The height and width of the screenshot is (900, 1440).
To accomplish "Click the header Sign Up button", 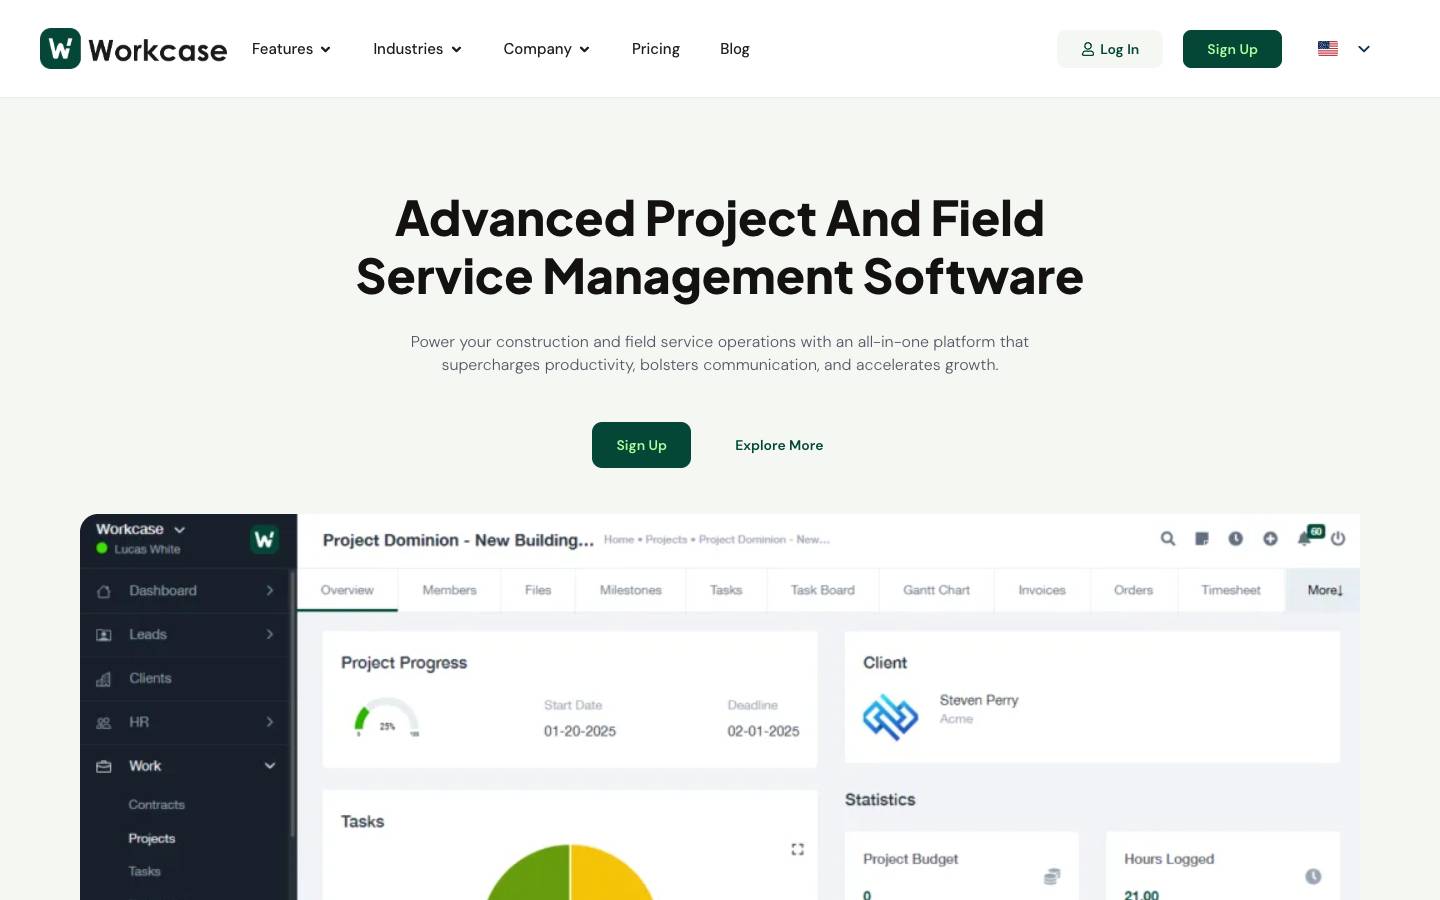I will coord(1232,49).
